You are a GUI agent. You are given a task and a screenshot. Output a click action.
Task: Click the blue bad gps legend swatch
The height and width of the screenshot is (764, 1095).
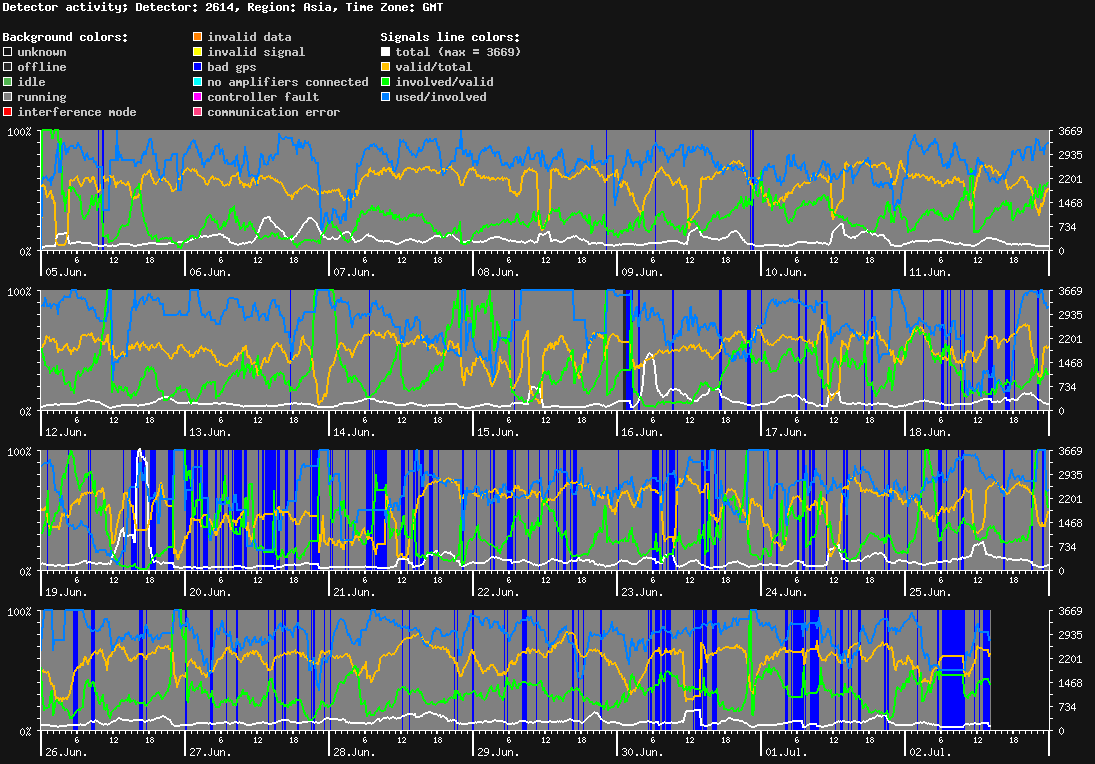[x=198, y=66]
